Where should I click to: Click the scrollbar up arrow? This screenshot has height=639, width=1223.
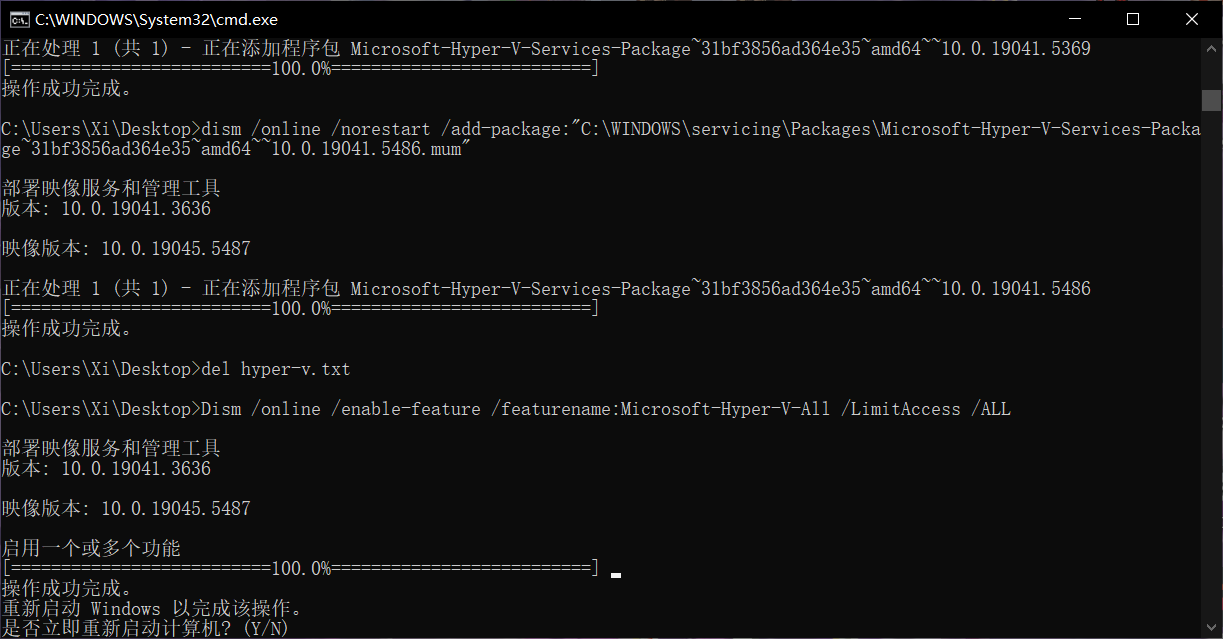tap(1211, 47)
